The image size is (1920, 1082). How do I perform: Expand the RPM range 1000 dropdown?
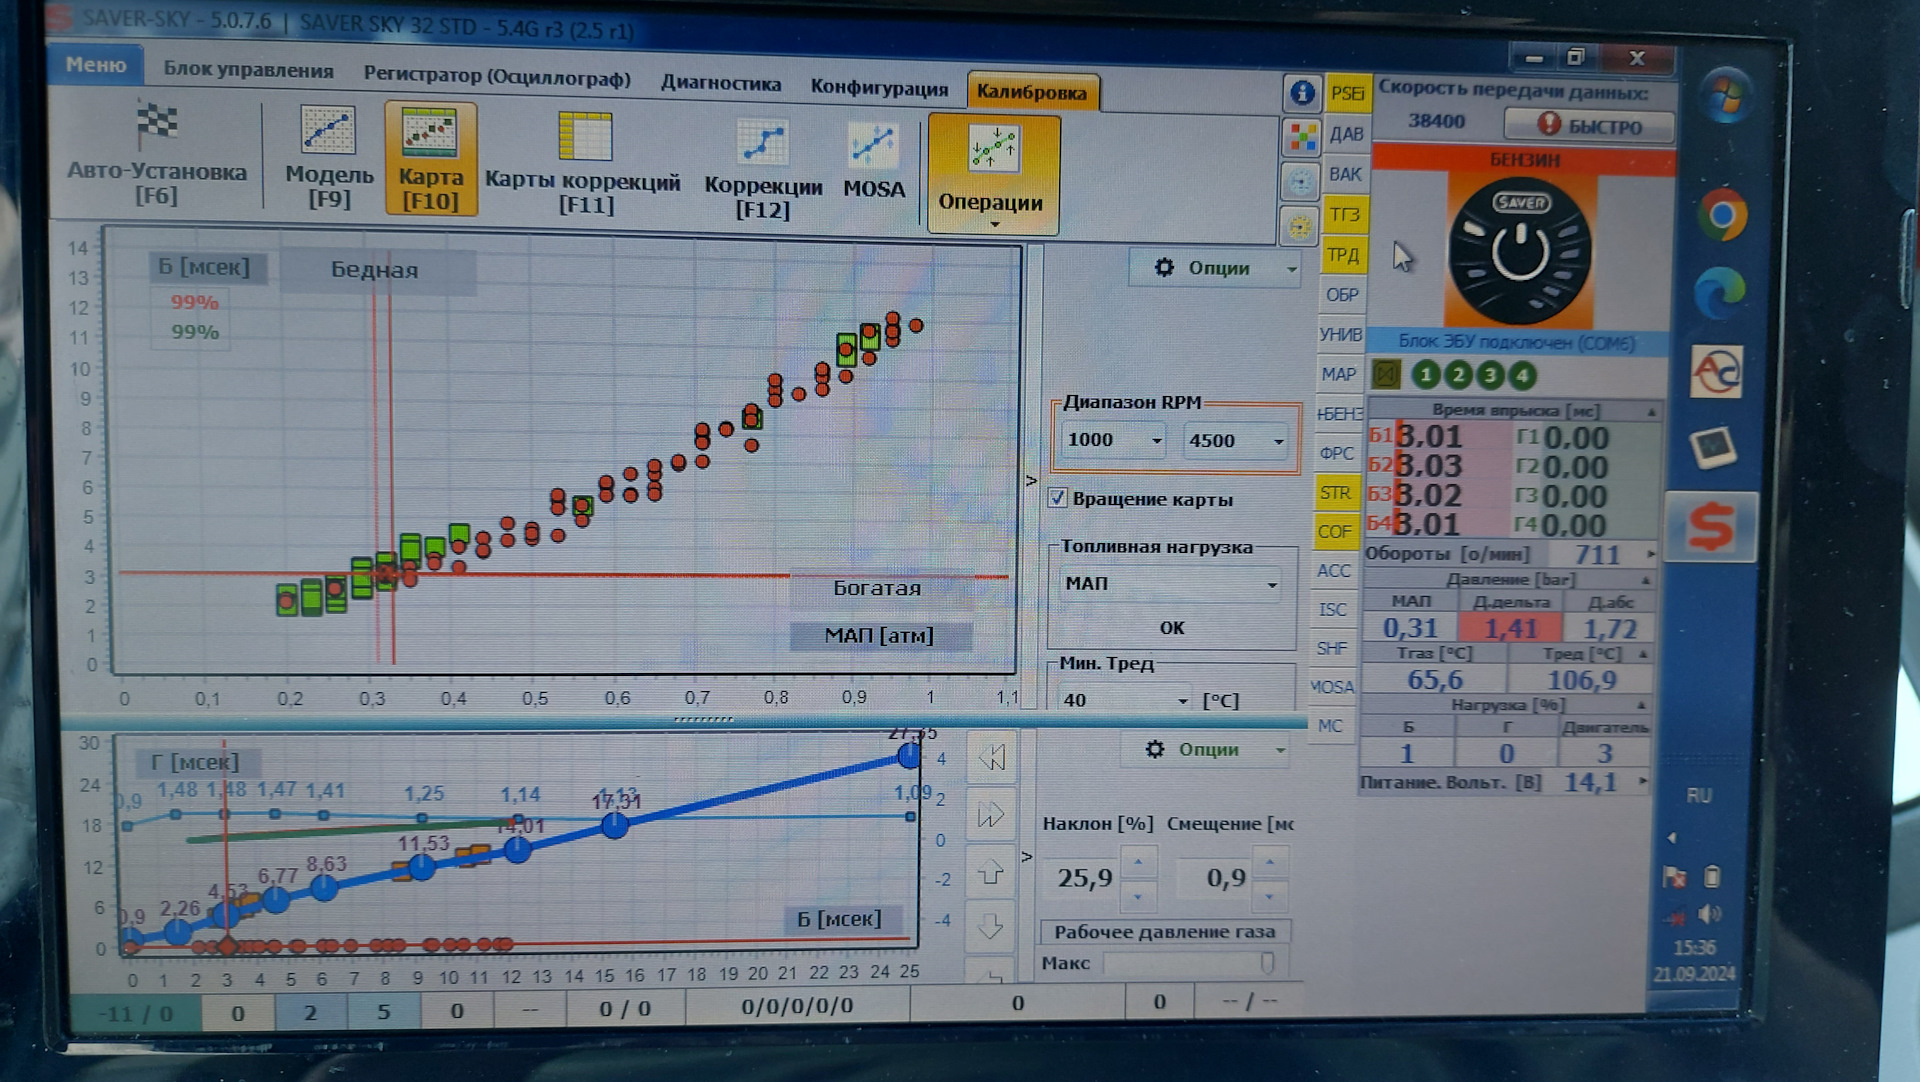click(x=1157, y=440)
